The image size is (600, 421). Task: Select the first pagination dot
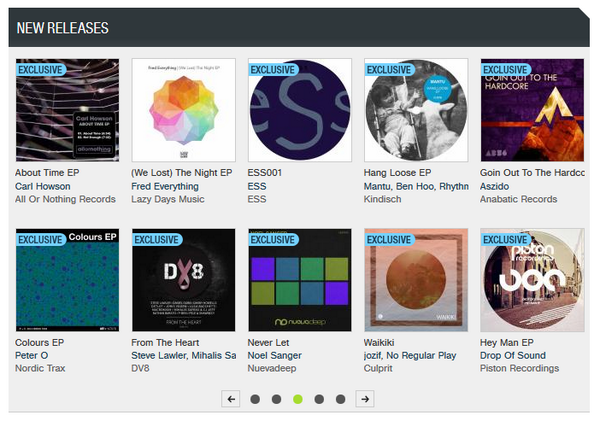(x=255, y=399)
